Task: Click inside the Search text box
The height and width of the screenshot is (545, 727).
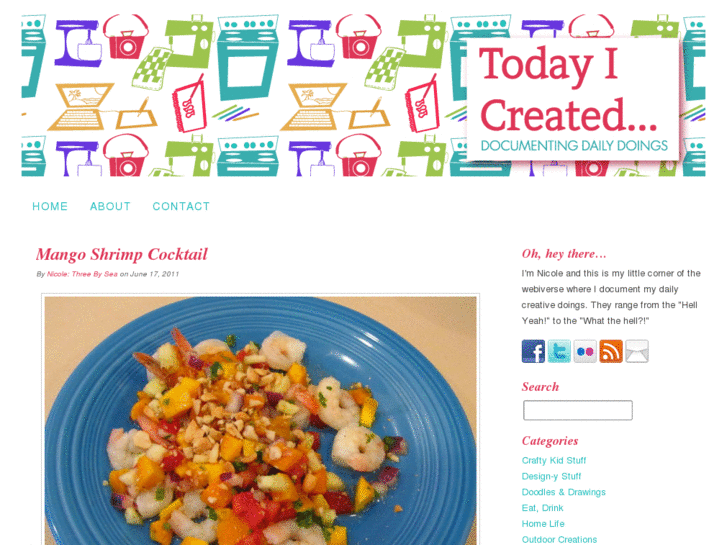Action: point(578,410)
